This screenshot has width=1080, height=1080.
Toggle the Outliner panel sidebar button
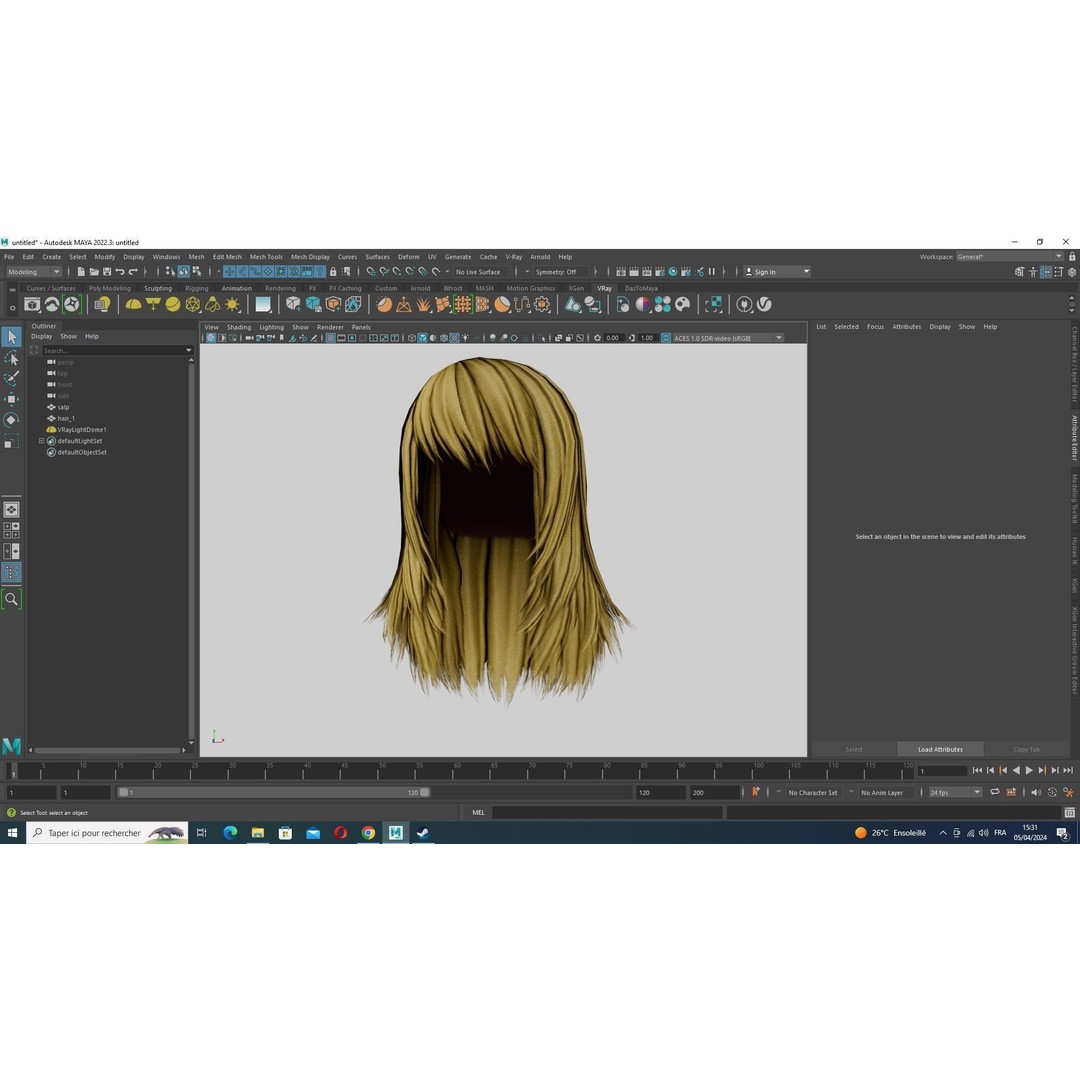(x=12, y=572)
